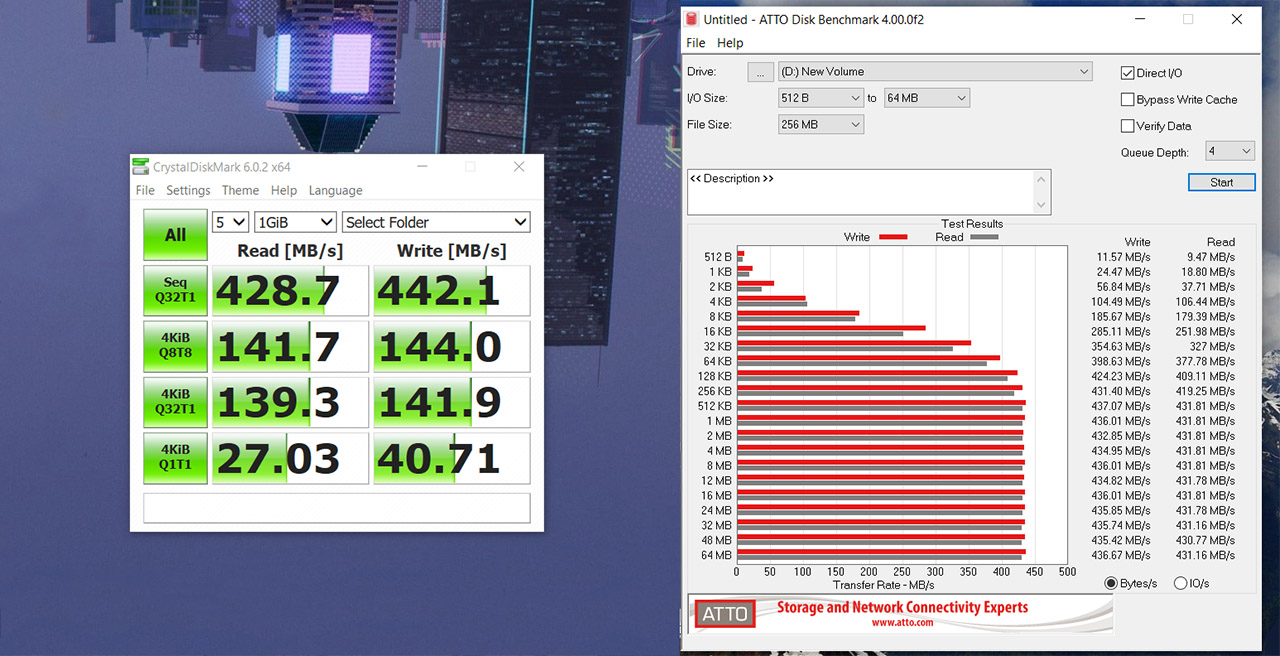1280x656 pixels.
Task: Click the 8 KB read value 179.39 MB/s
Action: tap(1205, 317)
